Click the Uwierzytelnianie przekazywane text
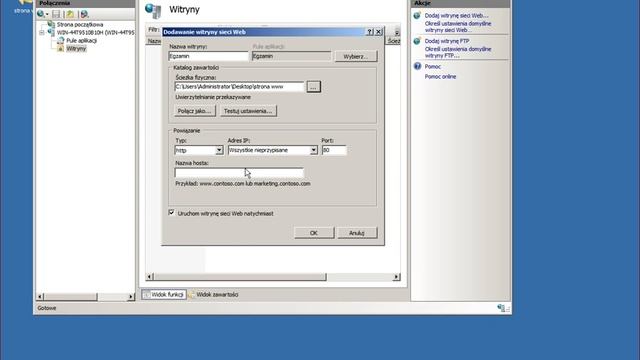The image size is (640, 360). click(x=213, y=97)
